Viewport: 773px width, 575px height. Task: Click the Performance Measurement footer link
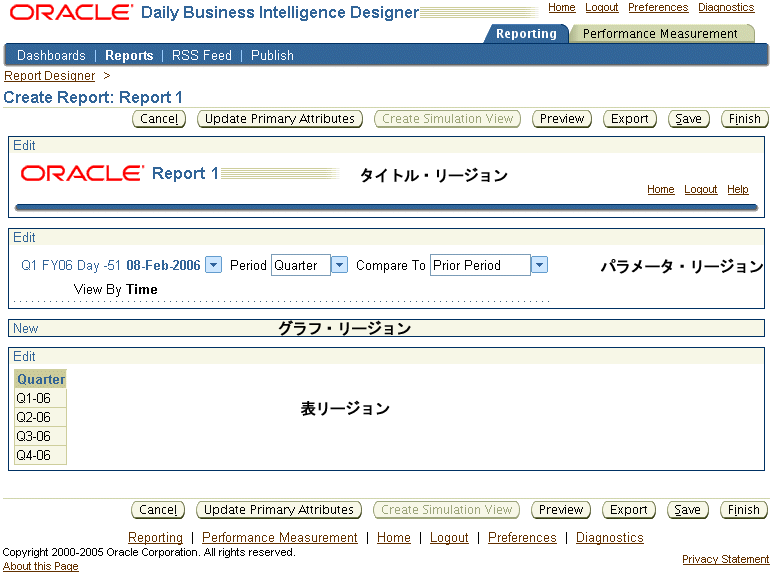point(280,538)
